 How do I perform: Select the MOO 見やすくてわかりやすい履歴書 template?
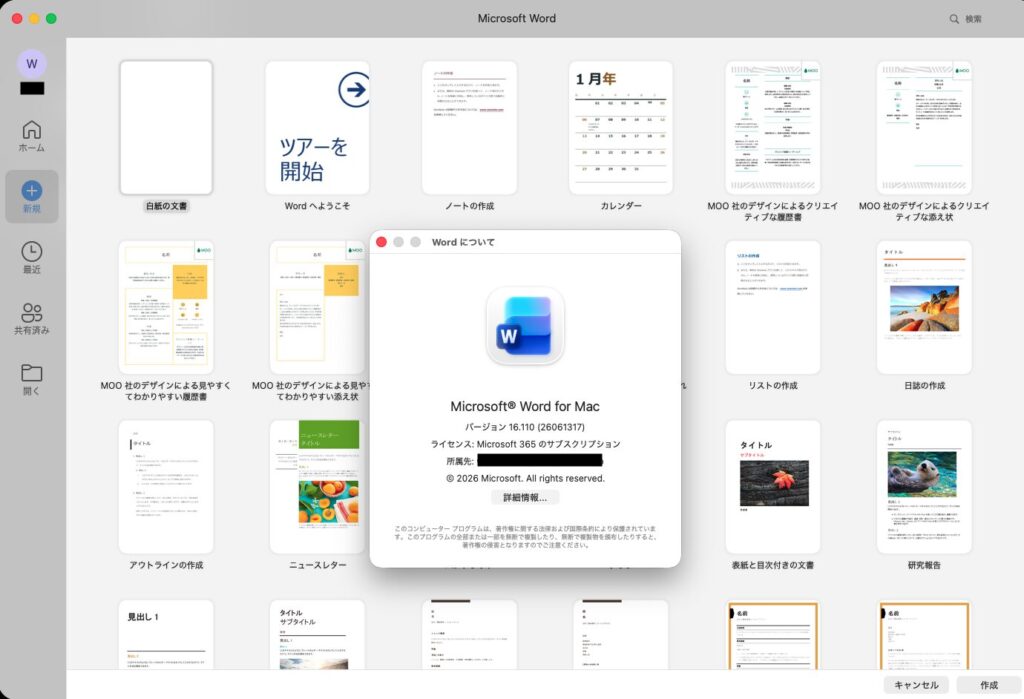(166, 308)
